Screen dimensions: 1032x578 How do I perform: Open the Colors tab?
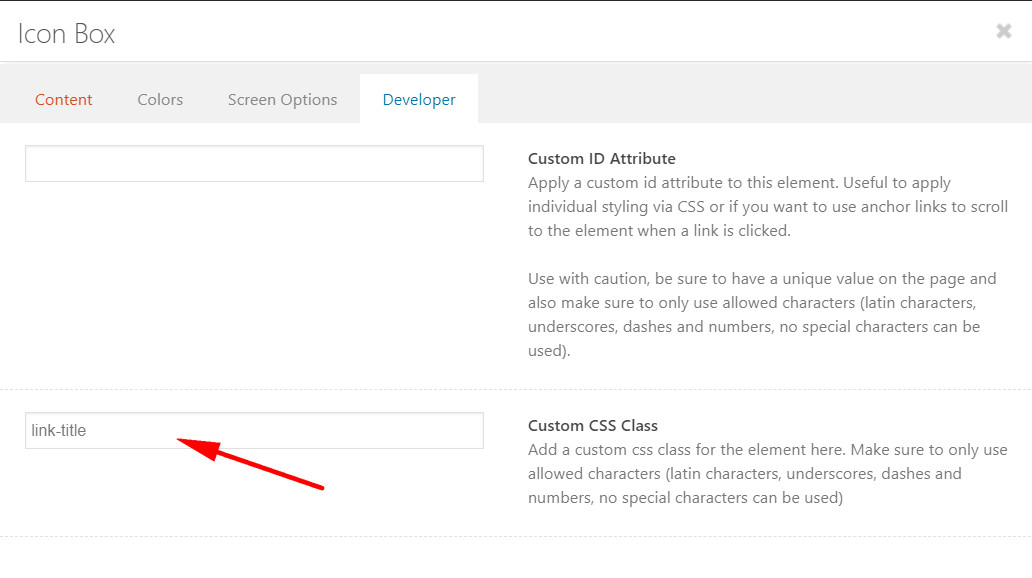click(x=160, y=99)
